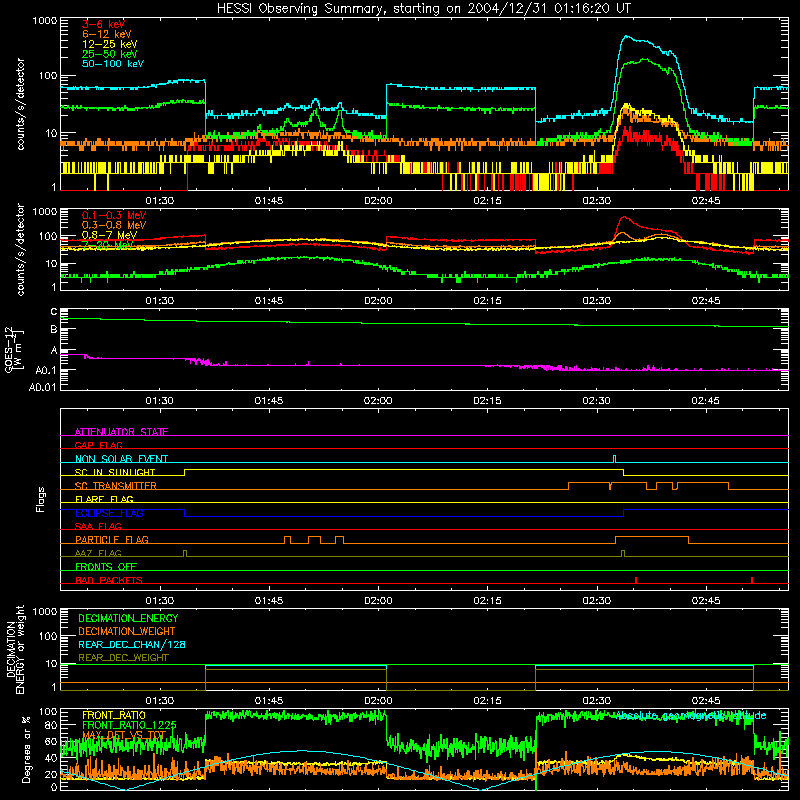Click the REAR_DEC_WEIGHT legend label
Viewport: 800px width, 800px height.
point(123,658)
